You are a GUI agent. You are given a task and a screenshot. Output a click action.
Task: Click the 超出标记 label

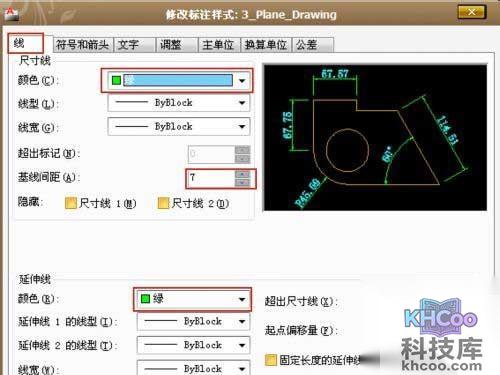click(x=49, y=154)
